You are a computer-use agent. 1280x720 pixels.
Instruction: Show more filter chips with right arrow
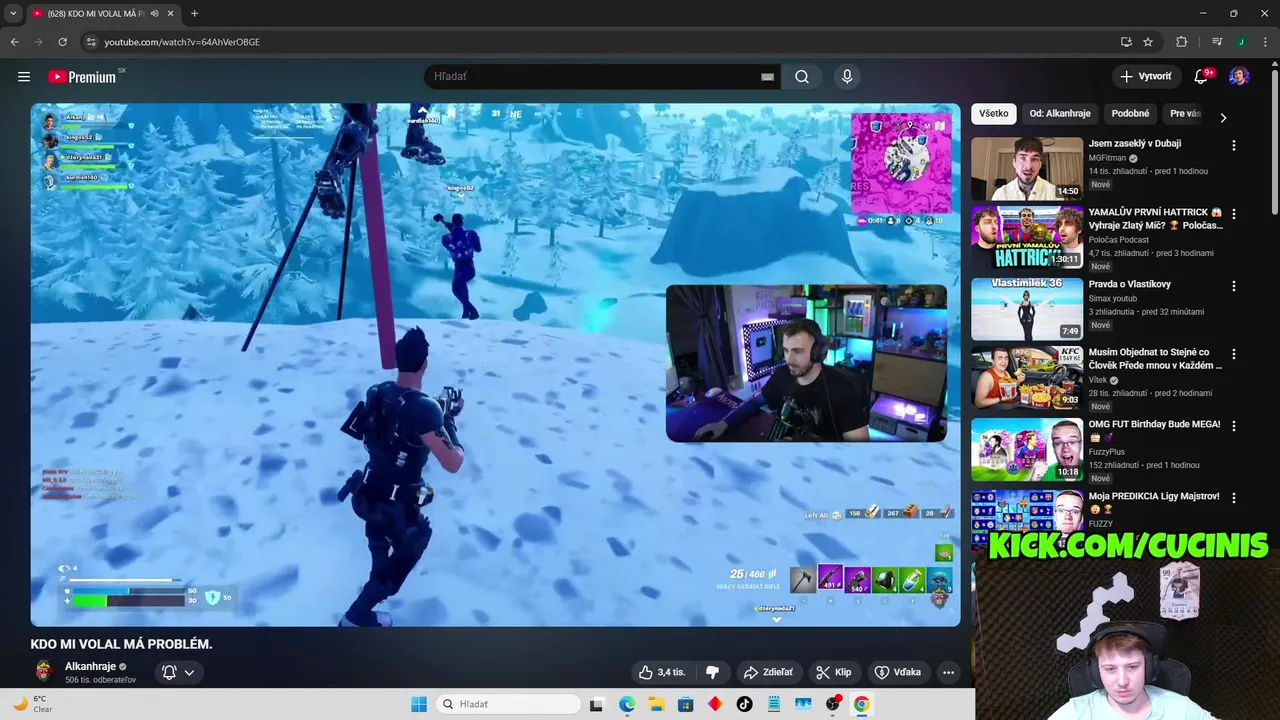pyautogui.click(x=1223, y=117)
